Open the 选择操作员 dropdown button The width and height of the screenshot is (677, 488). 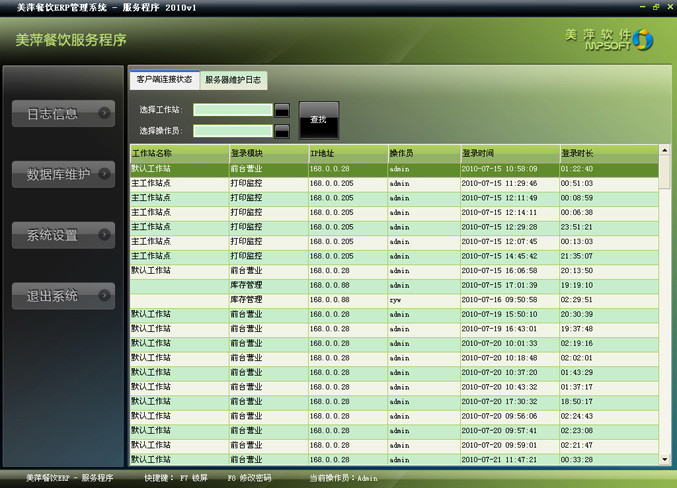(282, 131)
